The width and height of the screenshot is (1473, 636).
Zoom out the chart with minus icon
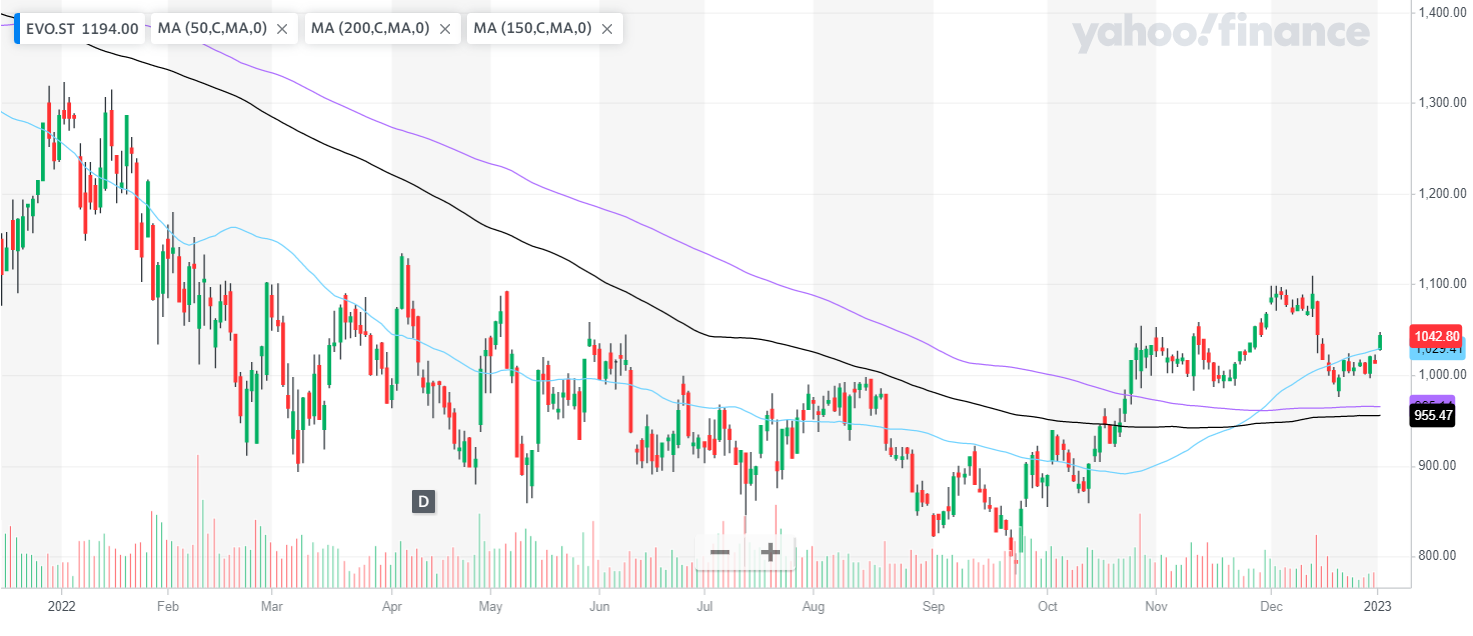coord(720,552)
